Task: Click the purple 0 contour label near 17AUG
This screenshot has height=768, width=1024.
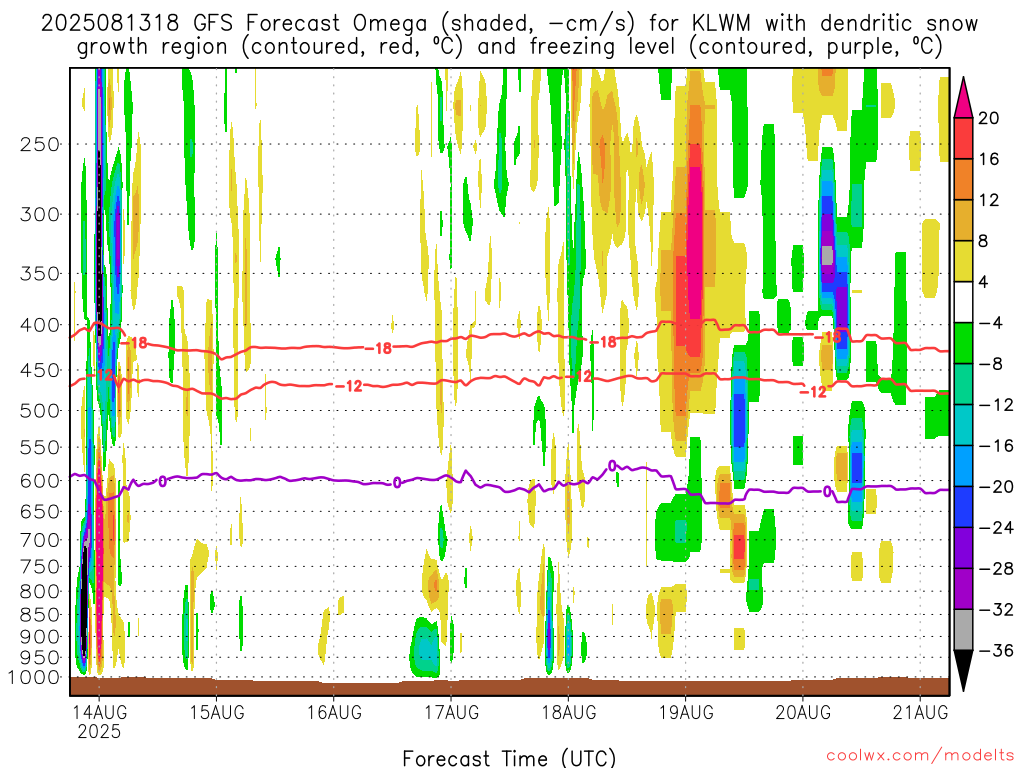Action: tap(397, 483)
